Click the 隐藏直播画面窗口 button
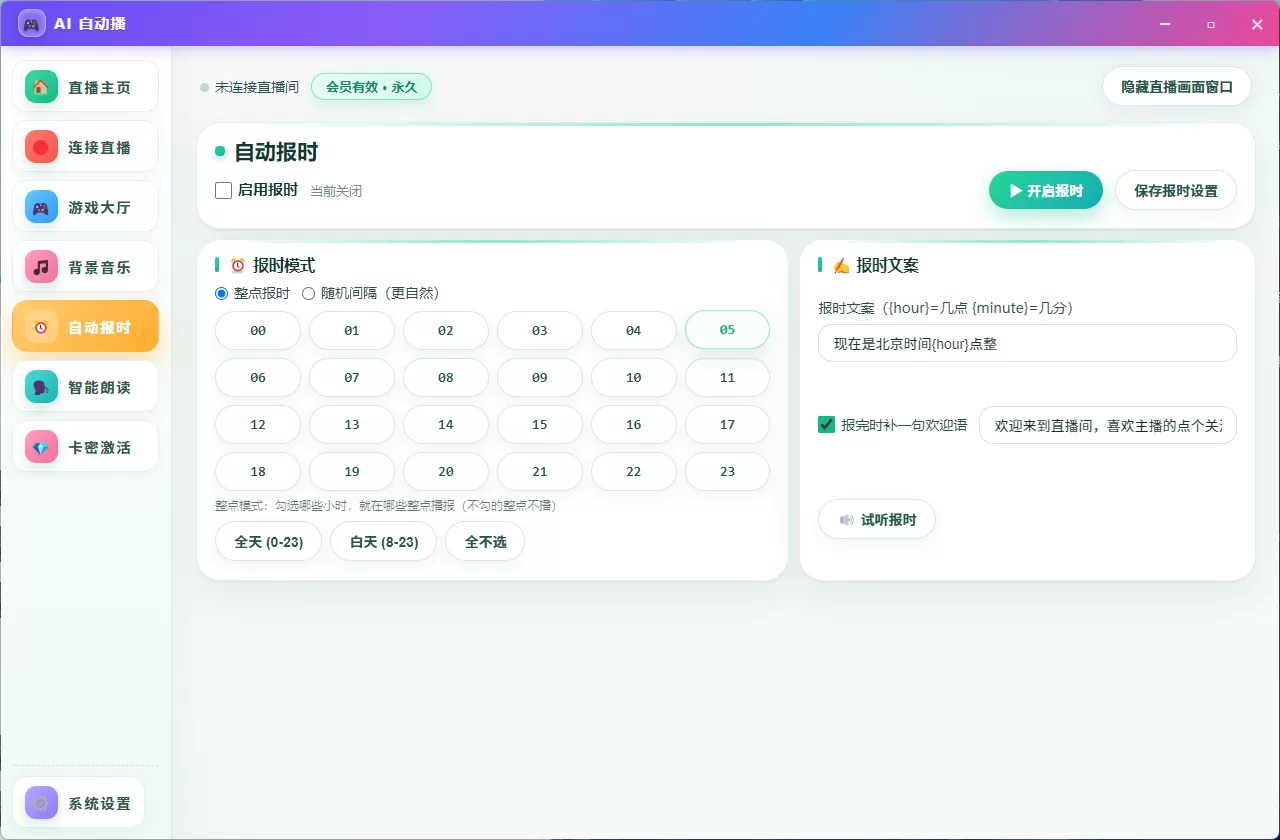 tap(1176, 86)
